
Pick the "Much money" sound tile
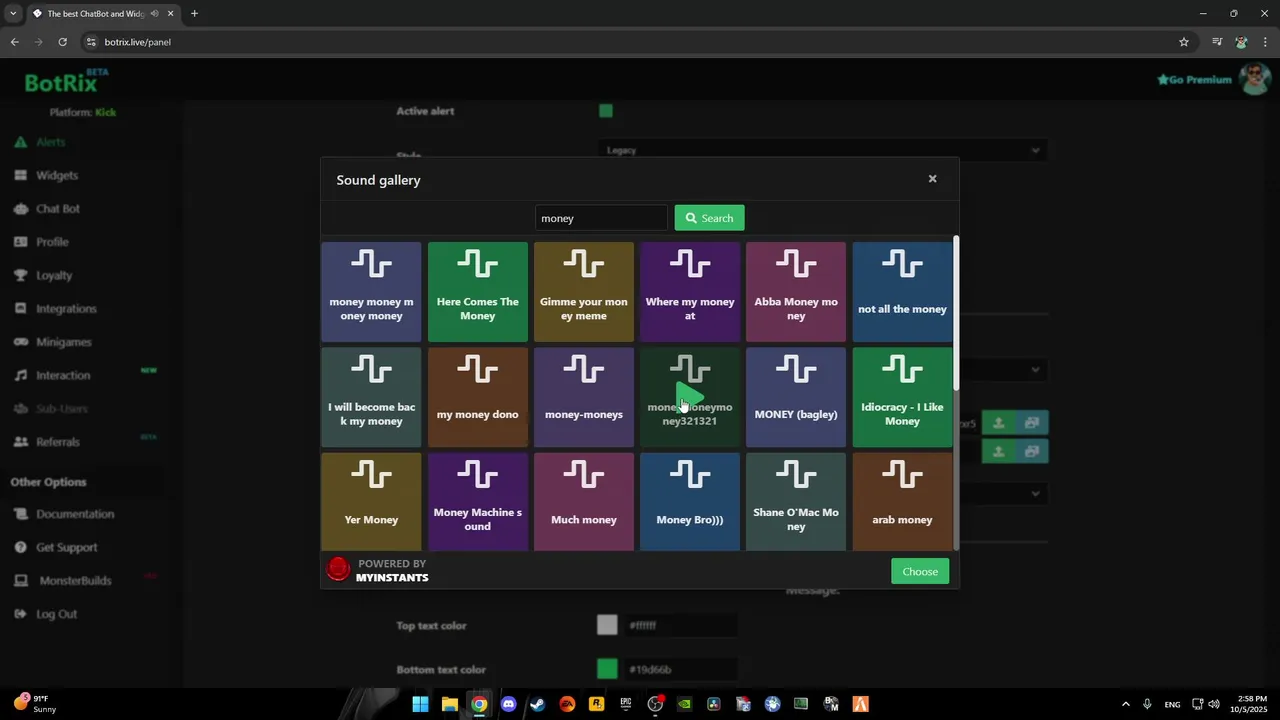point(584,501)
